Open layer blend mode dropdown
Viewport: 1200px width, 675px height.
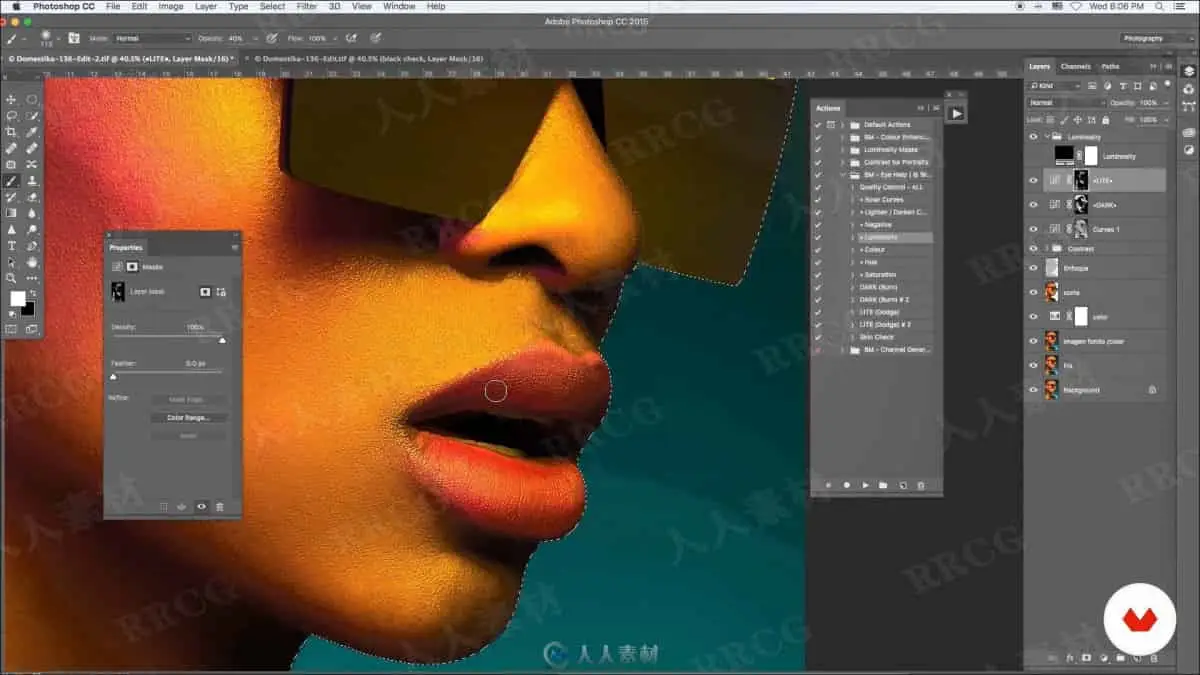[1067, 103]
